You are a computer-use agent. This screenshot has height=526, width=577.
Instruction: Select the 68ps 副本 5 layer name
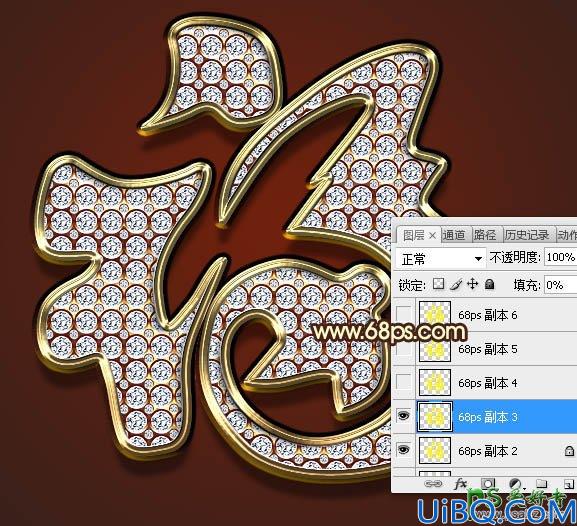(488, 349)
